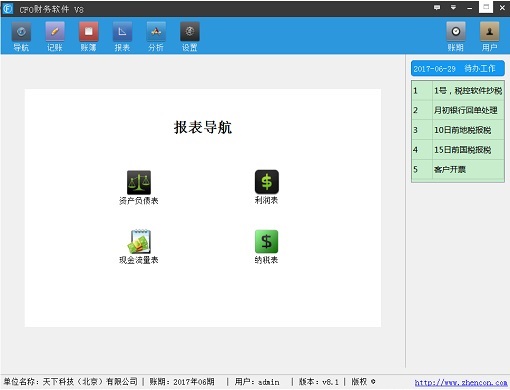Select to-do row 10日前地税报税
510x390 pixels.
(458, 130)
